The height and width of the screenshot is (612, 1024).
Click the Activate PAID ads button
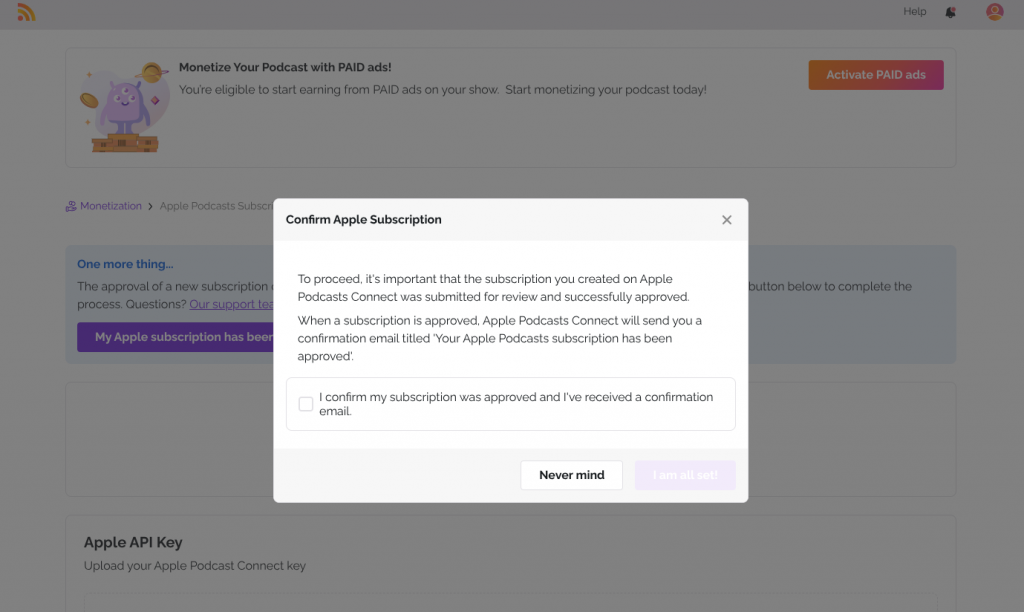pyautogui.click(x=875, y=75)
